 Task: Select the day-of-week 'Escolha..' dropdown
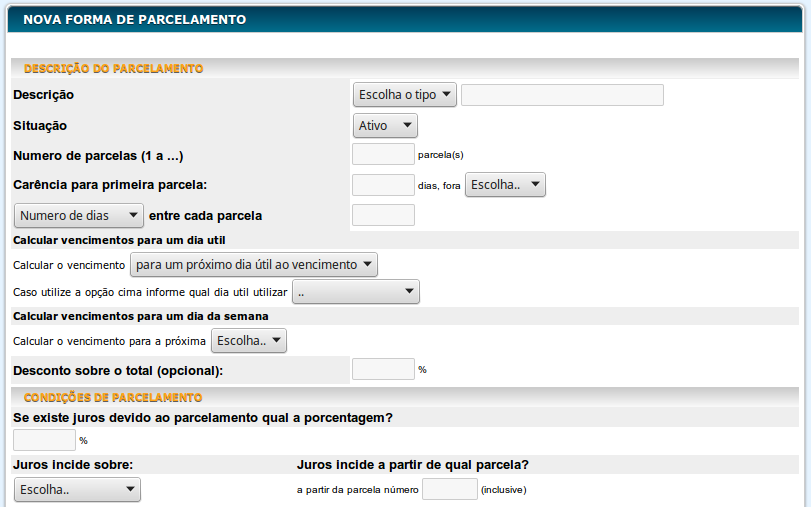tap(249, 341)
